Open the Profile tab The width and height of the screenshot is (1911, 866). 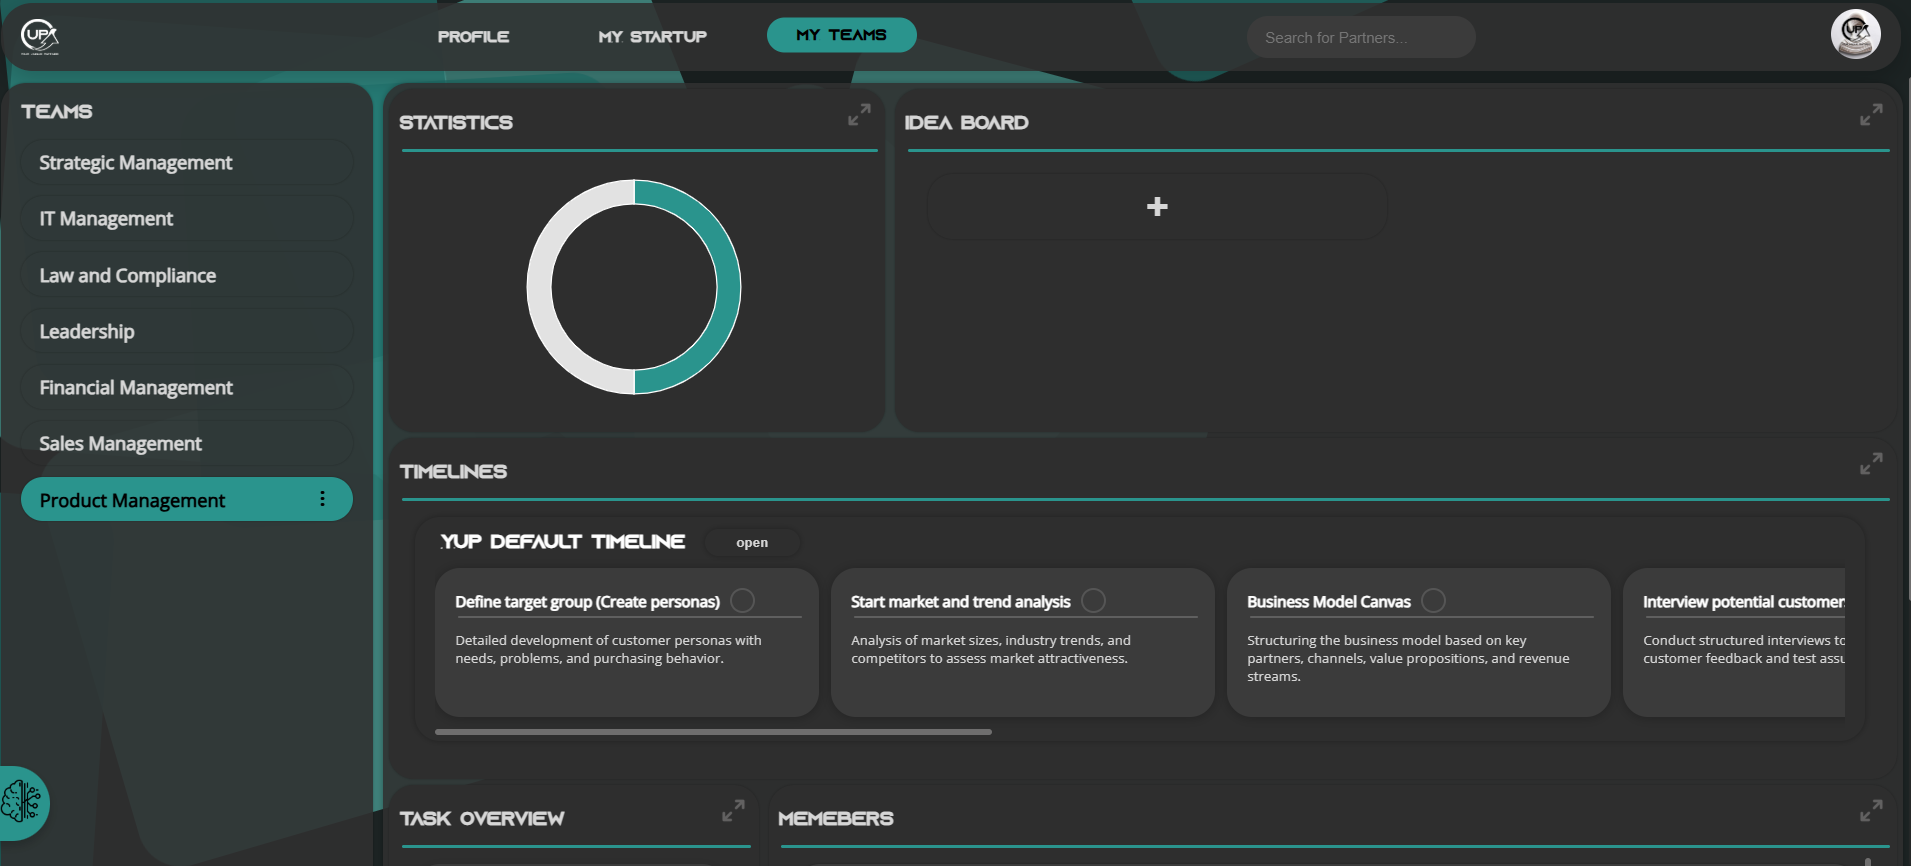[x=473, y=36]
